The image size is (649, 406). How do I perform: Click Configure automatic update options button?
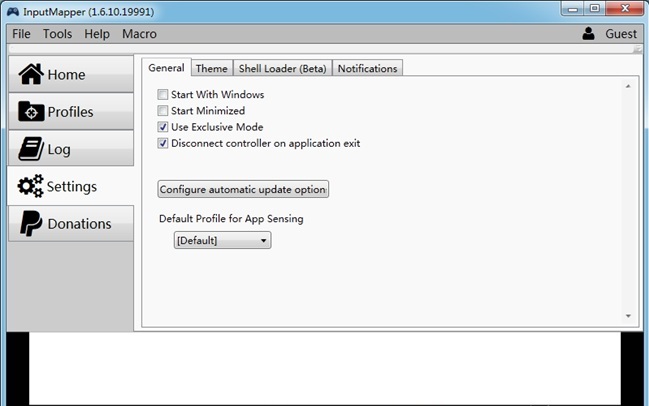[x=243, y=189]
